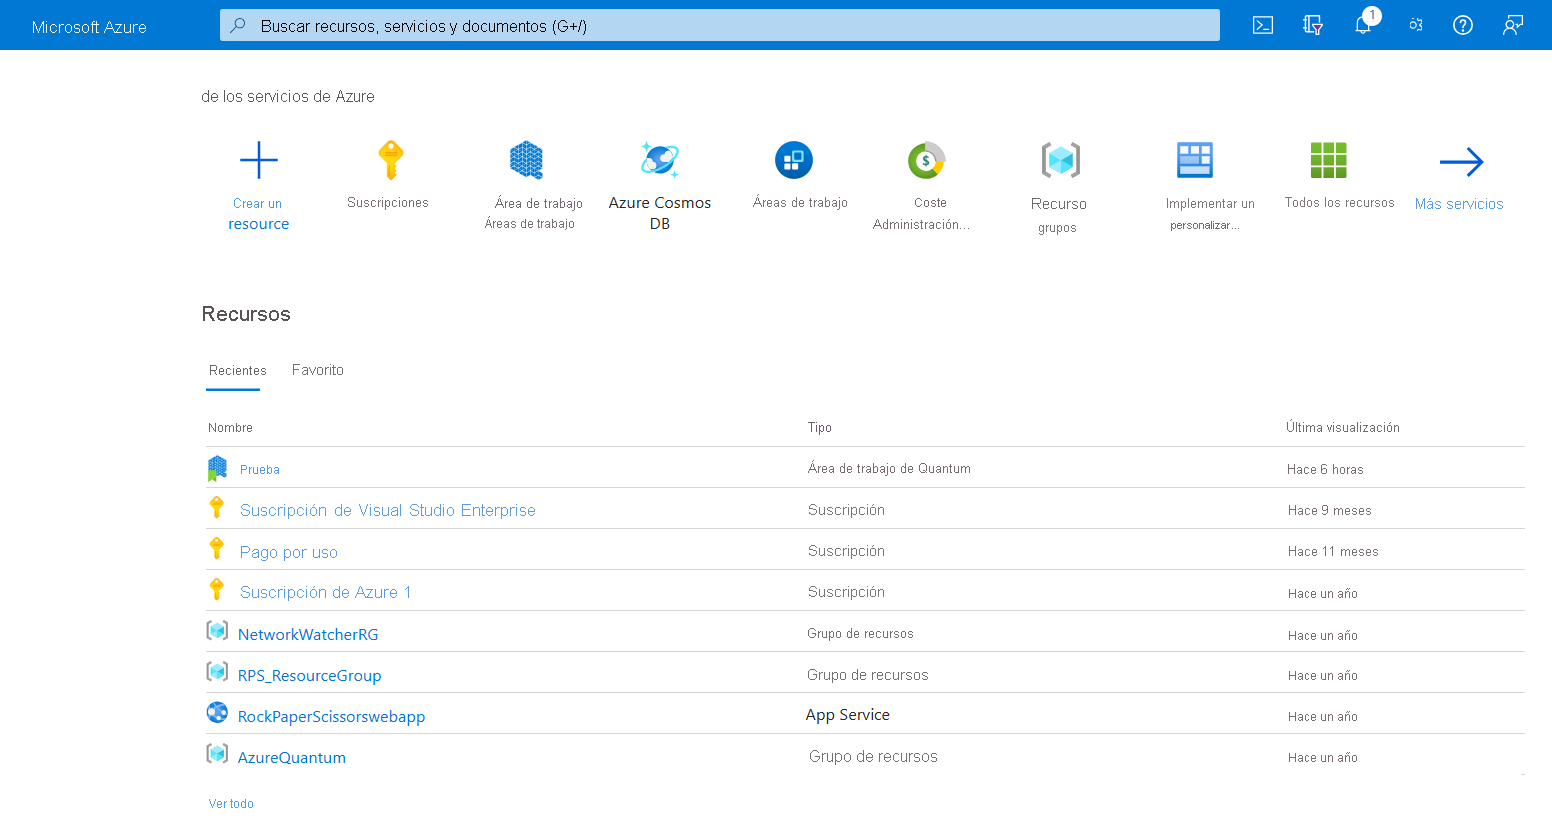This screenshot has height=830, width=1552.
Task: Open the Áreas de trabajo service icon
Action: click(x=794, y=160)
